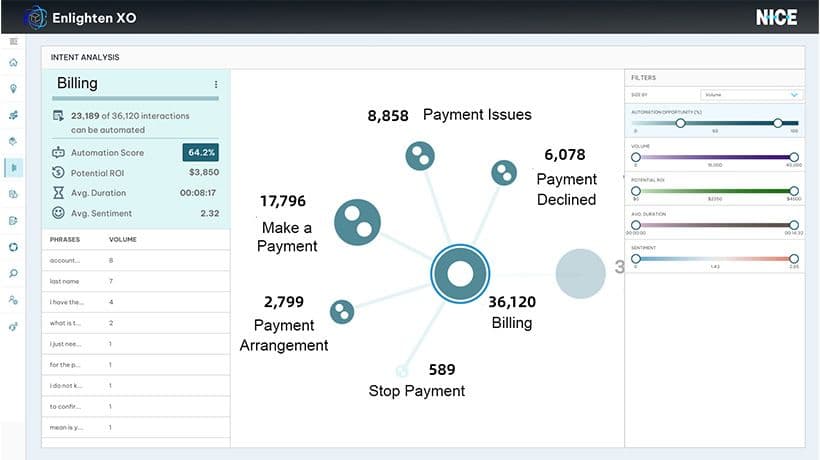Open the Size By Volume dropdown

tap(751, 95)
